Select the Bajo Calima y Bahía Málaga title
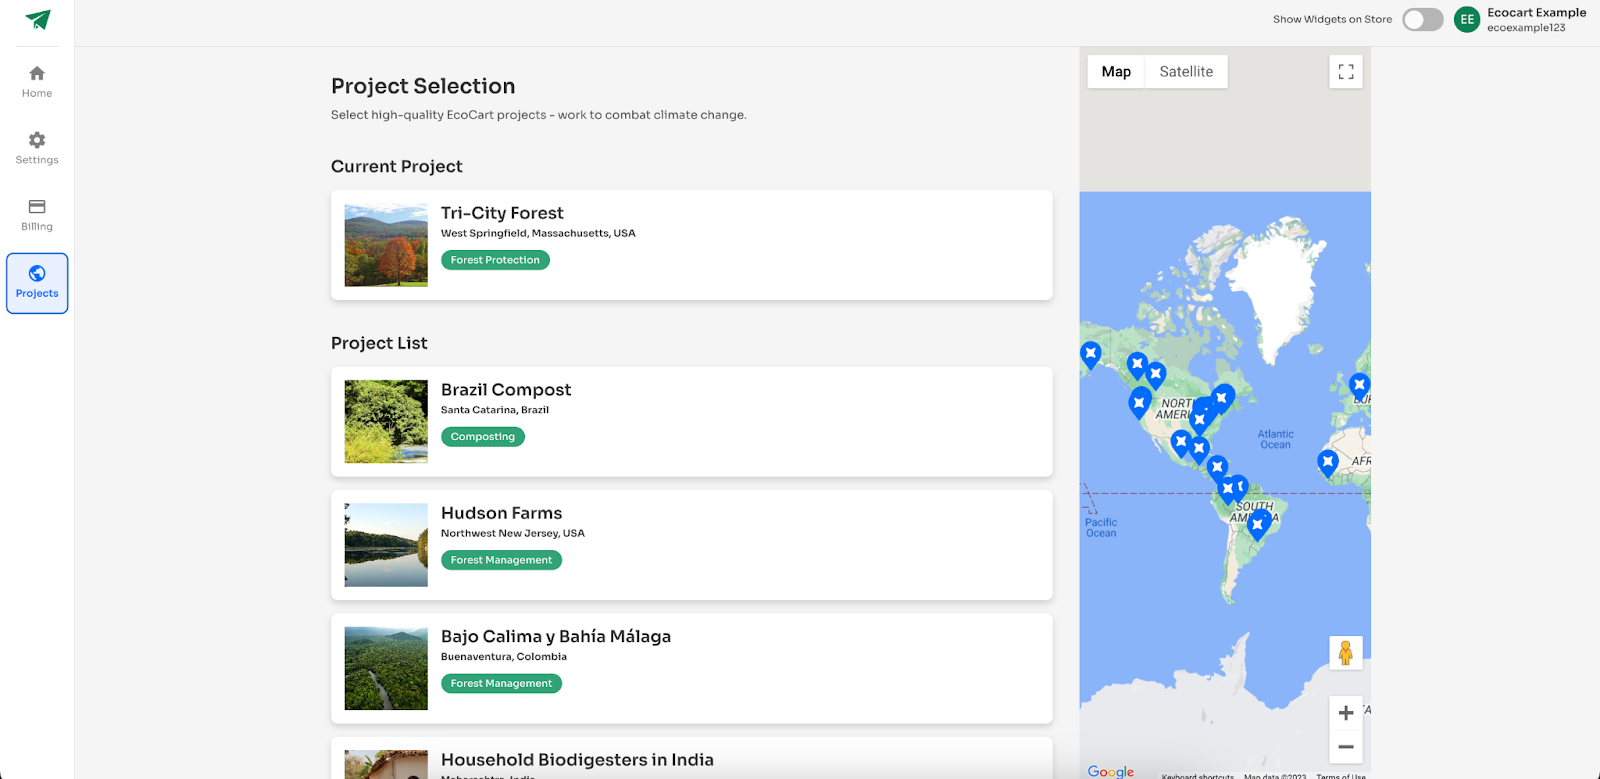1600x779 pixels. pos(556,637)
